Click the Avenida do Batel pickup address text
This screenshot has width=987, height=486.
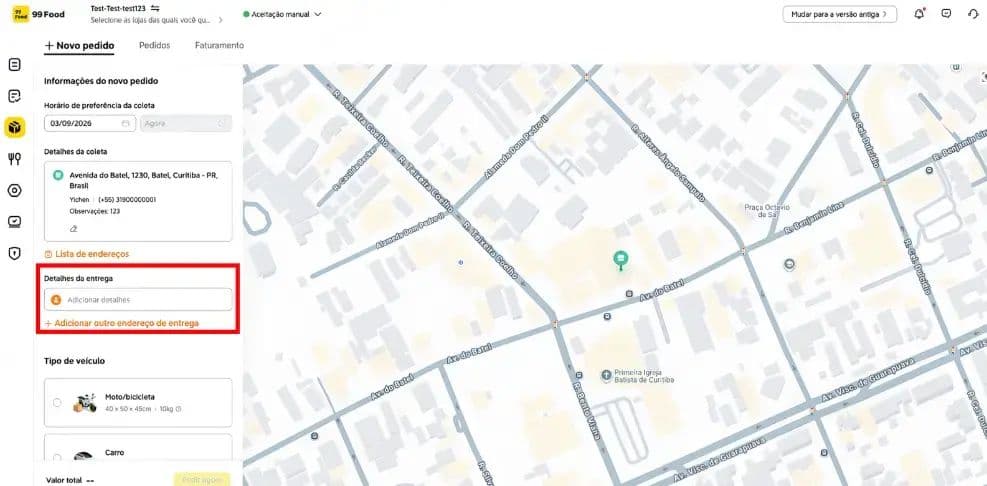(x=144, y=180)
